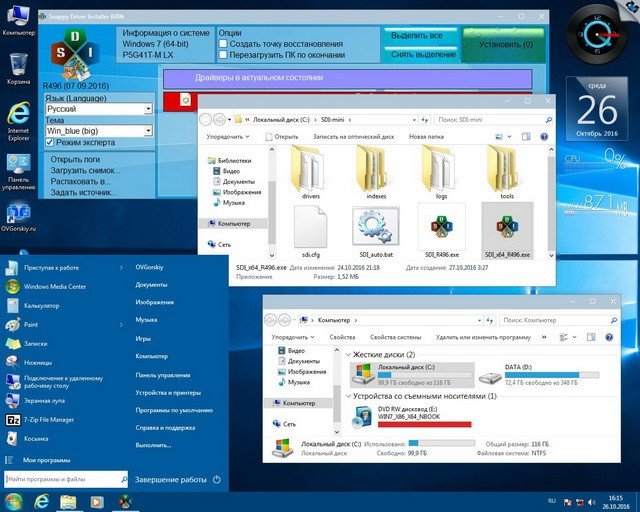Image resolution: width=640 pixels, height=512 pixels.
Task: Click the Computer window search box
Action: pyautogui.click(x=558, y=320)
